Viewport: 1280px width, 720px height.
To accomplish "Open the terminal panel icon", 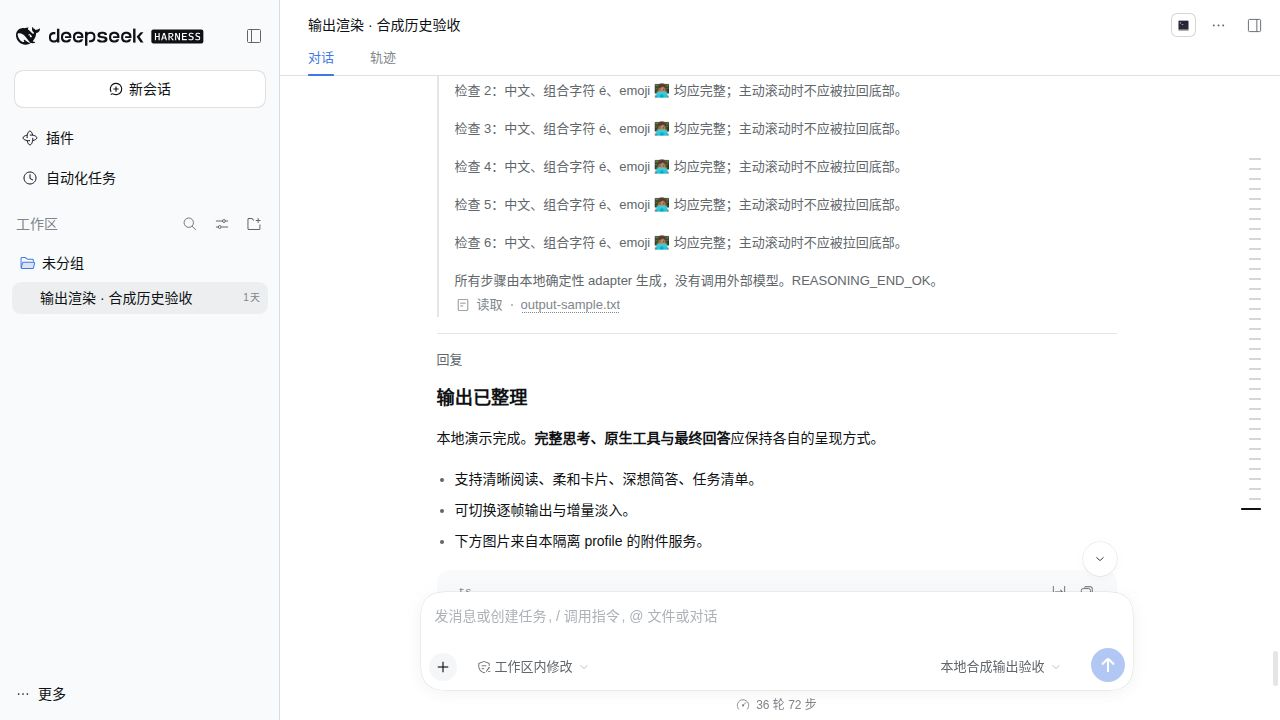I will pyautogui.click(x=1183, y=25).
